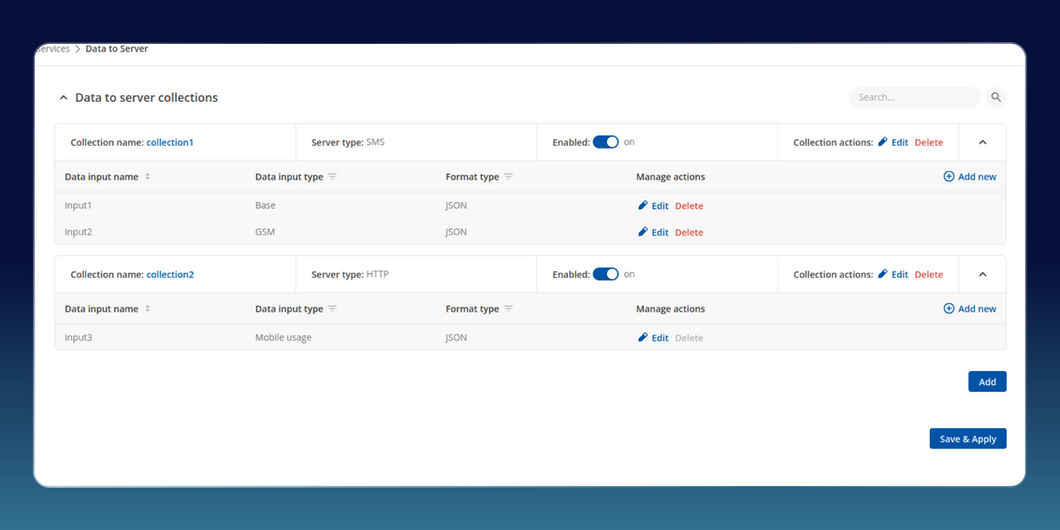This screenshot has width=1060, height=530.
Task: Collapse the collection2 table
Action: 982,274
